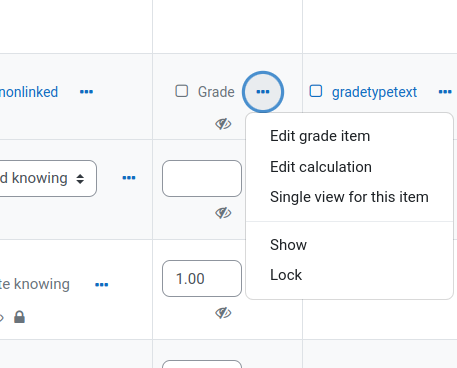Viewport: 457px width, 368px height.
Task: Open actions menu for gradetypetext column
Action: (445, 92)
